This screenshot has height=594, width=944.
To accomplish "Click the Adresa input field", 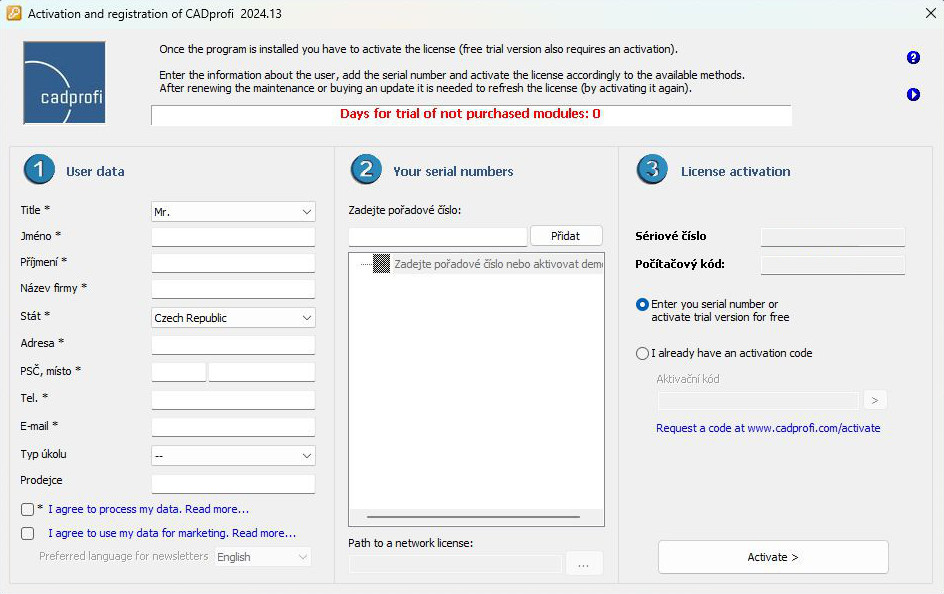I will [233, 345].
